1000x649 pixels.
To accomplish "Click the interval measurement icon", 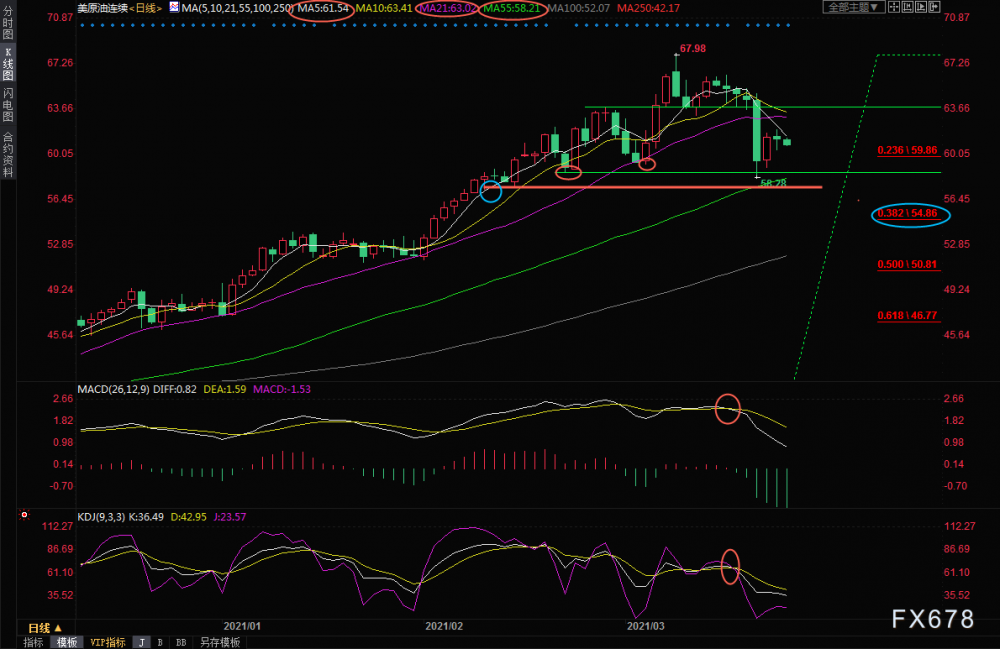I will (908, 7).
